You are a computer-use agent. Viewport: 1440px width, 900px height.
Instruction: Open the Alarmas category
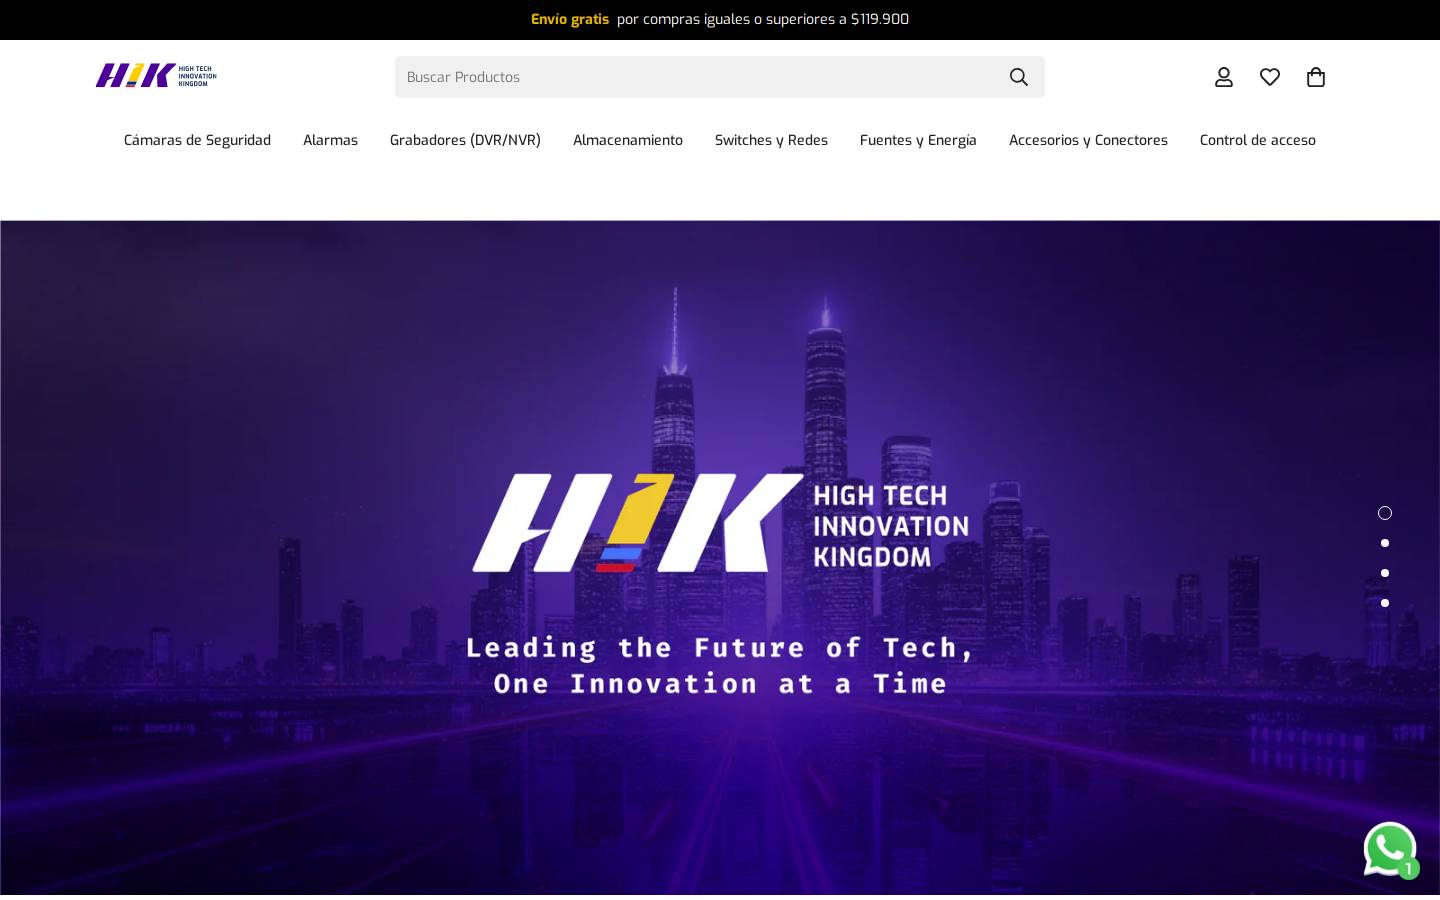330,140
